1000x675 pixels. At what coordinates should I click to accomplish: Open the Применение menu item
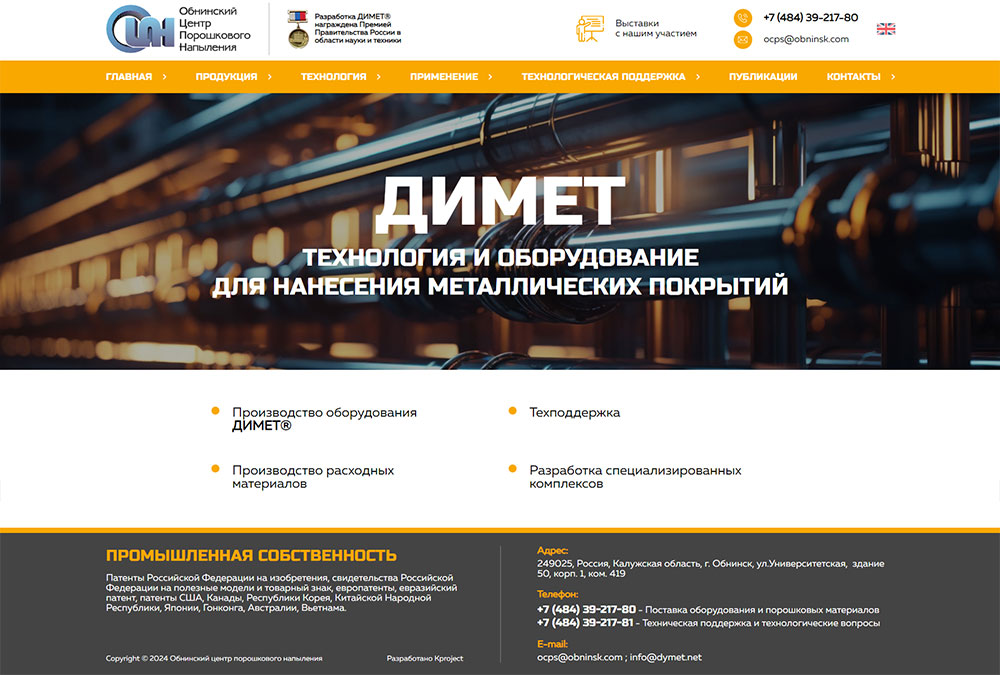point(444,77)
